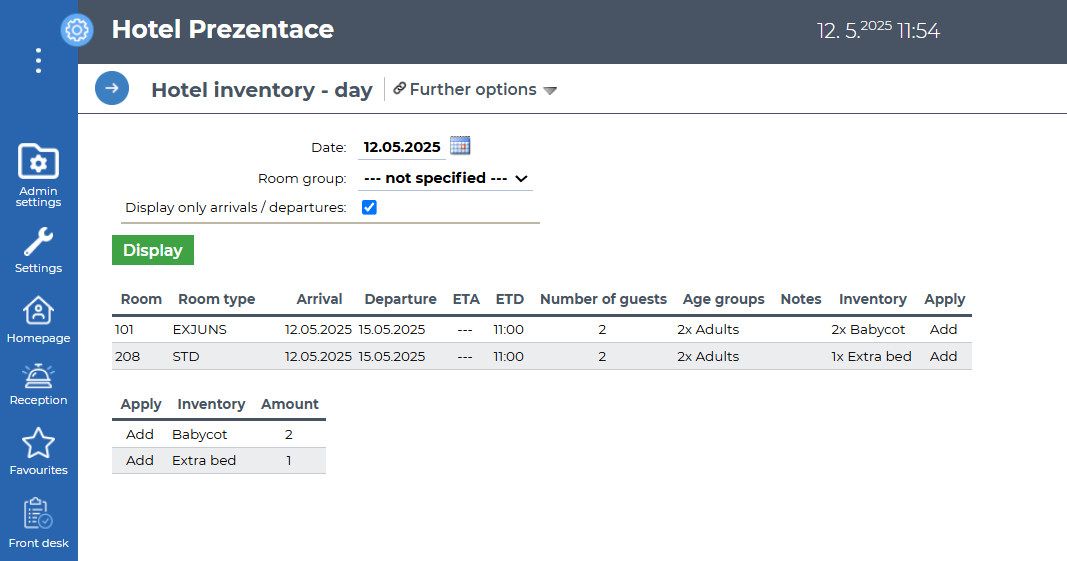Open Favourites star in sidebar
Screen dimensions: 1067x561
click(38, 451)
